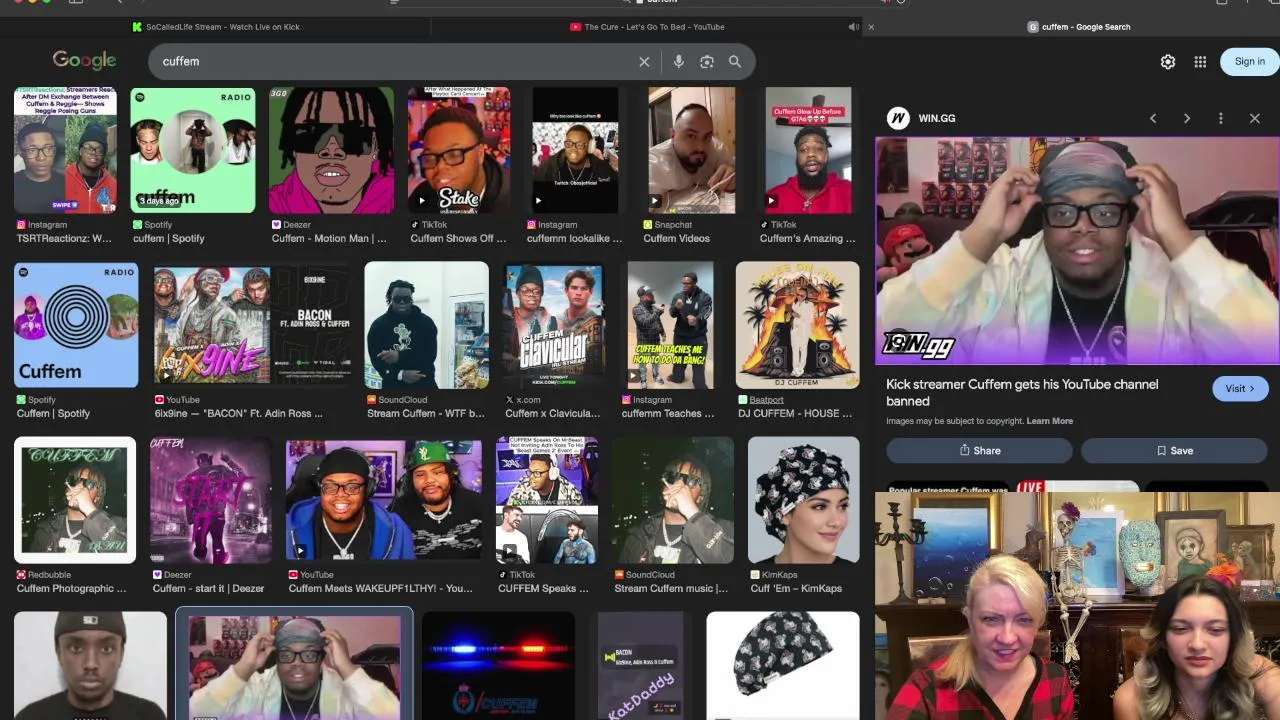The width and height of the screenshot is (1280, 720).
Task: Switch to cuffem Google Search tab
Action: tap(1079, 27)
